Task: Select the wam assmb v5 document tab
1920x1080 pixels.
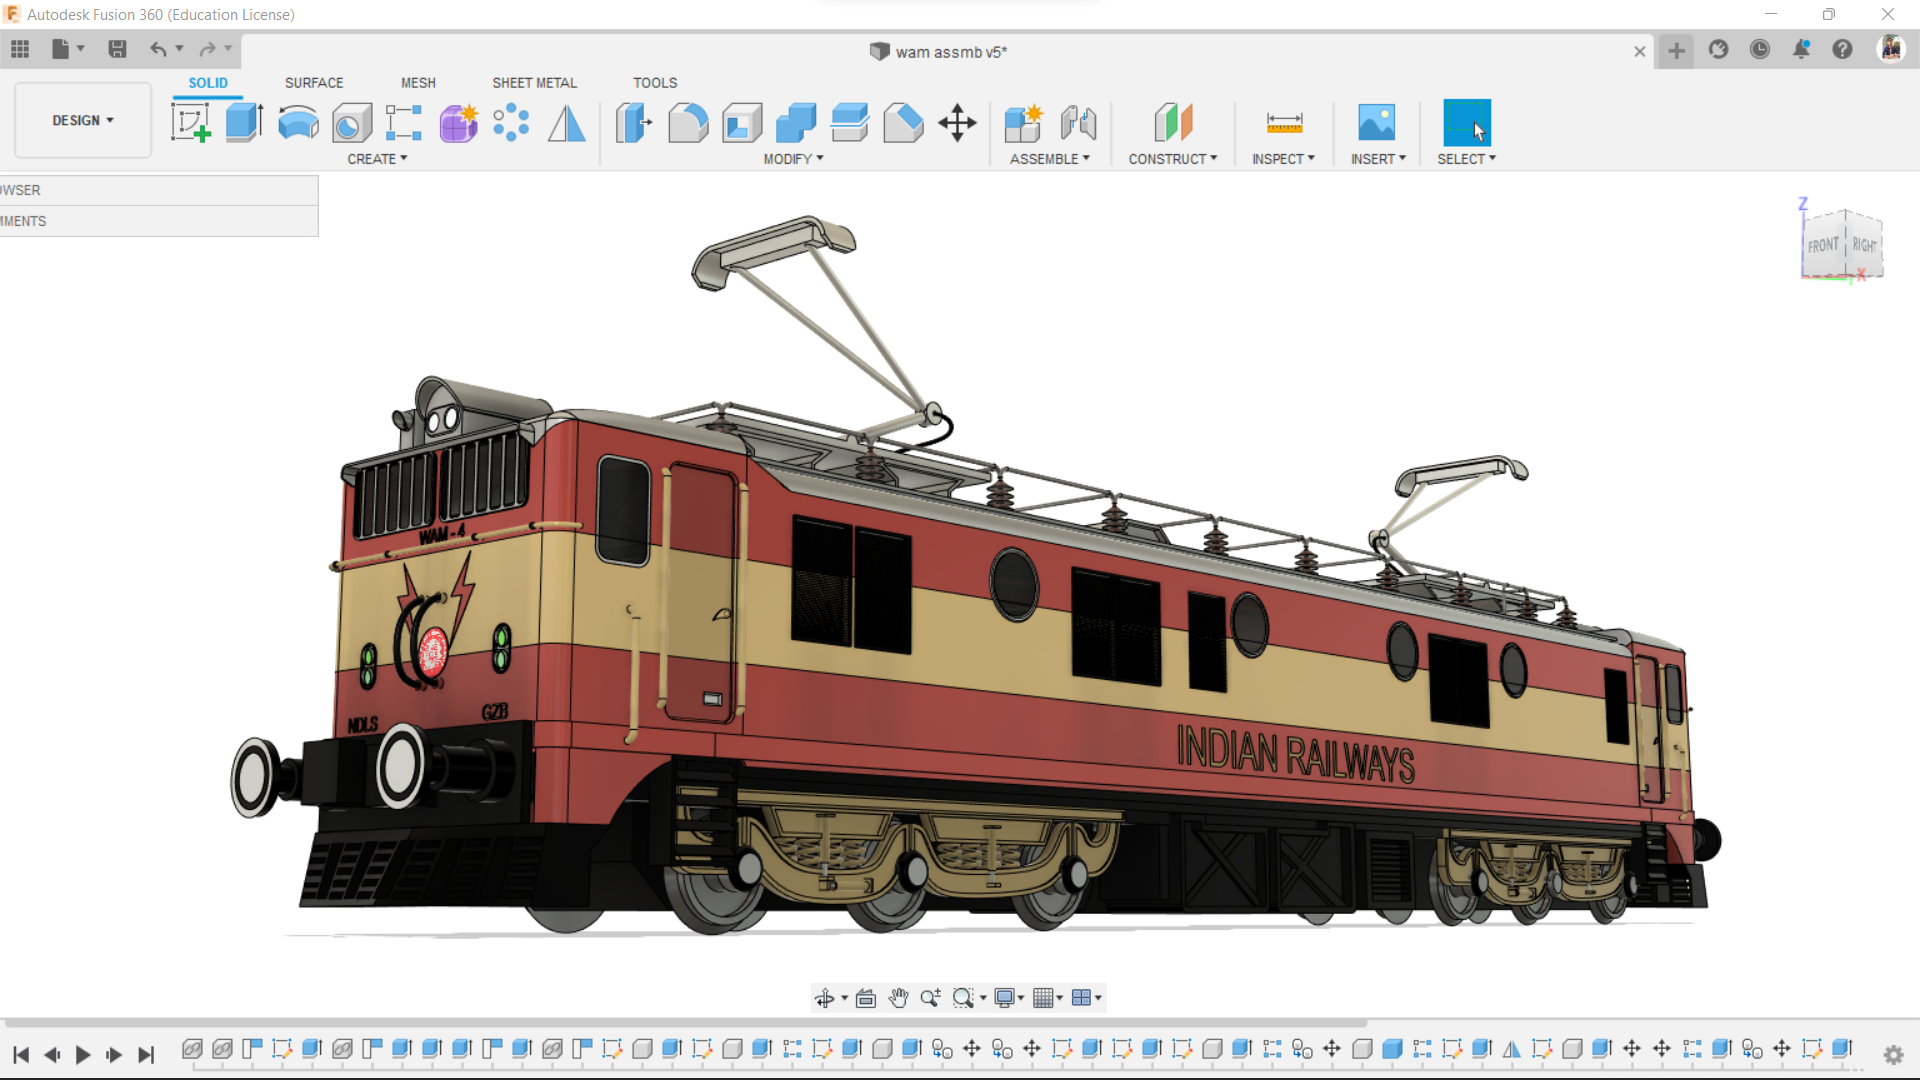Action: point(938,52)
